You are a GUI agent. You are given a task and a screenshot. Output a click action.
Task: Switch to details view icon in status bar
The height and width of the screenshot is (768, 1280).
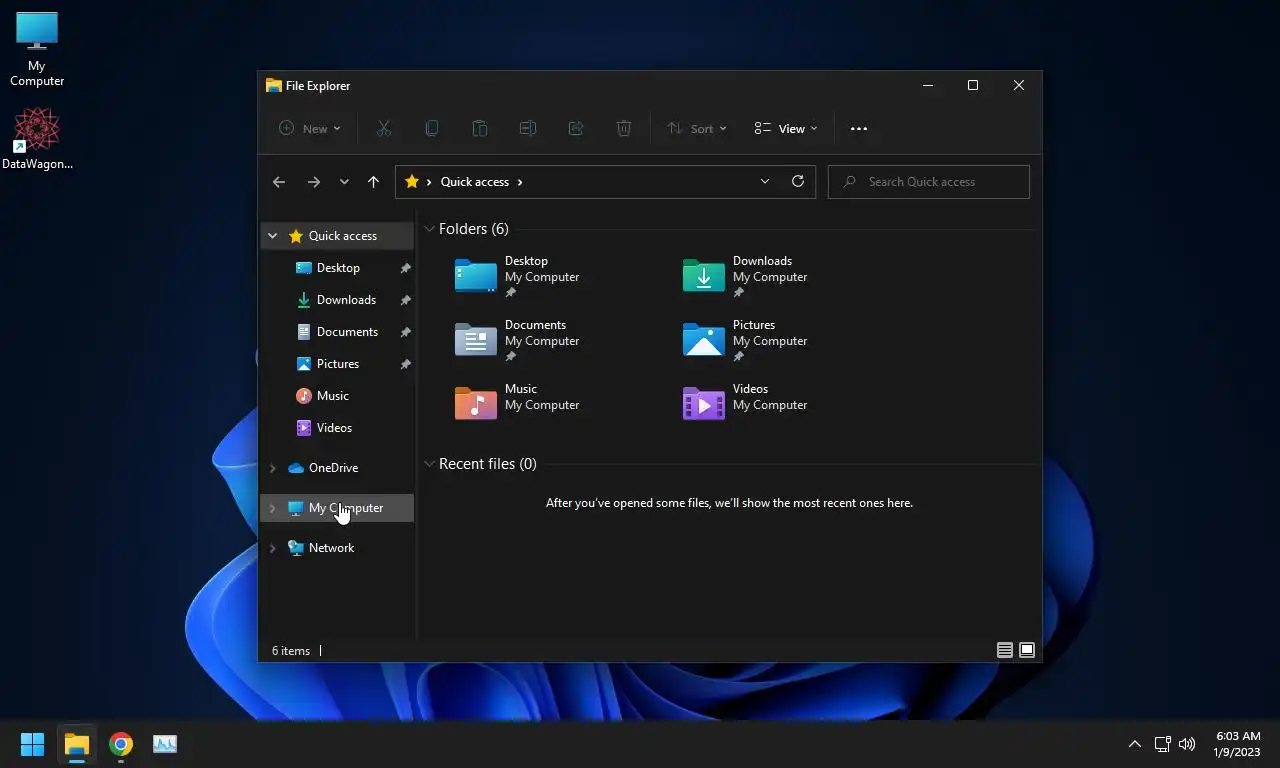point(1005,650)
